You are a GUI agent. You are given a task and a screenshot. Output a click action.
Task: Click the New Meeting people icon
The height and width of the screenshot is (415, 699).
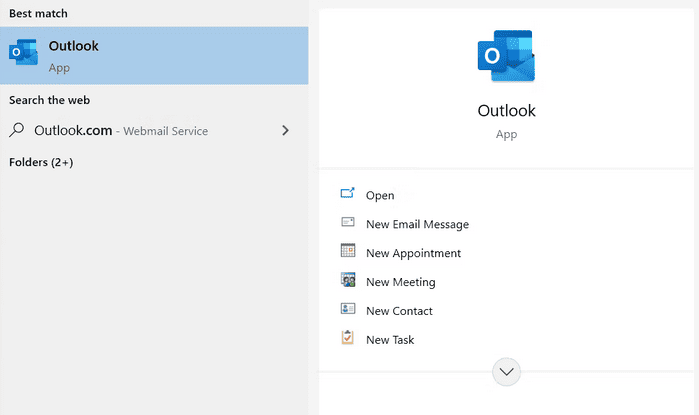(x=348, y=281)
